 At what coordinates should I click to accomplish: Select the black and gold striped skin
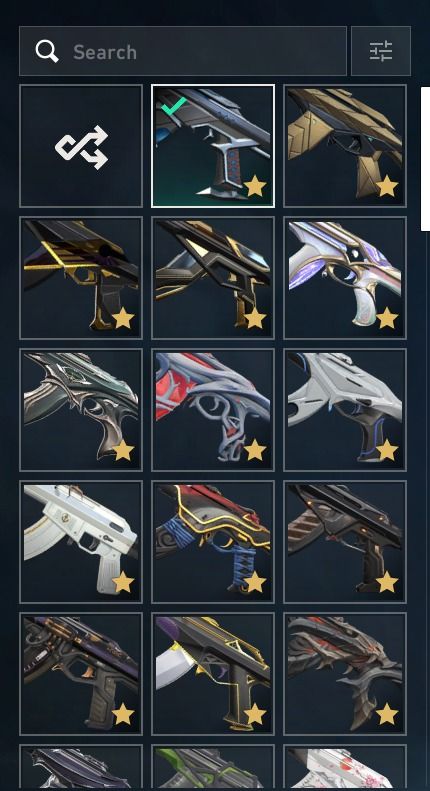81,278
